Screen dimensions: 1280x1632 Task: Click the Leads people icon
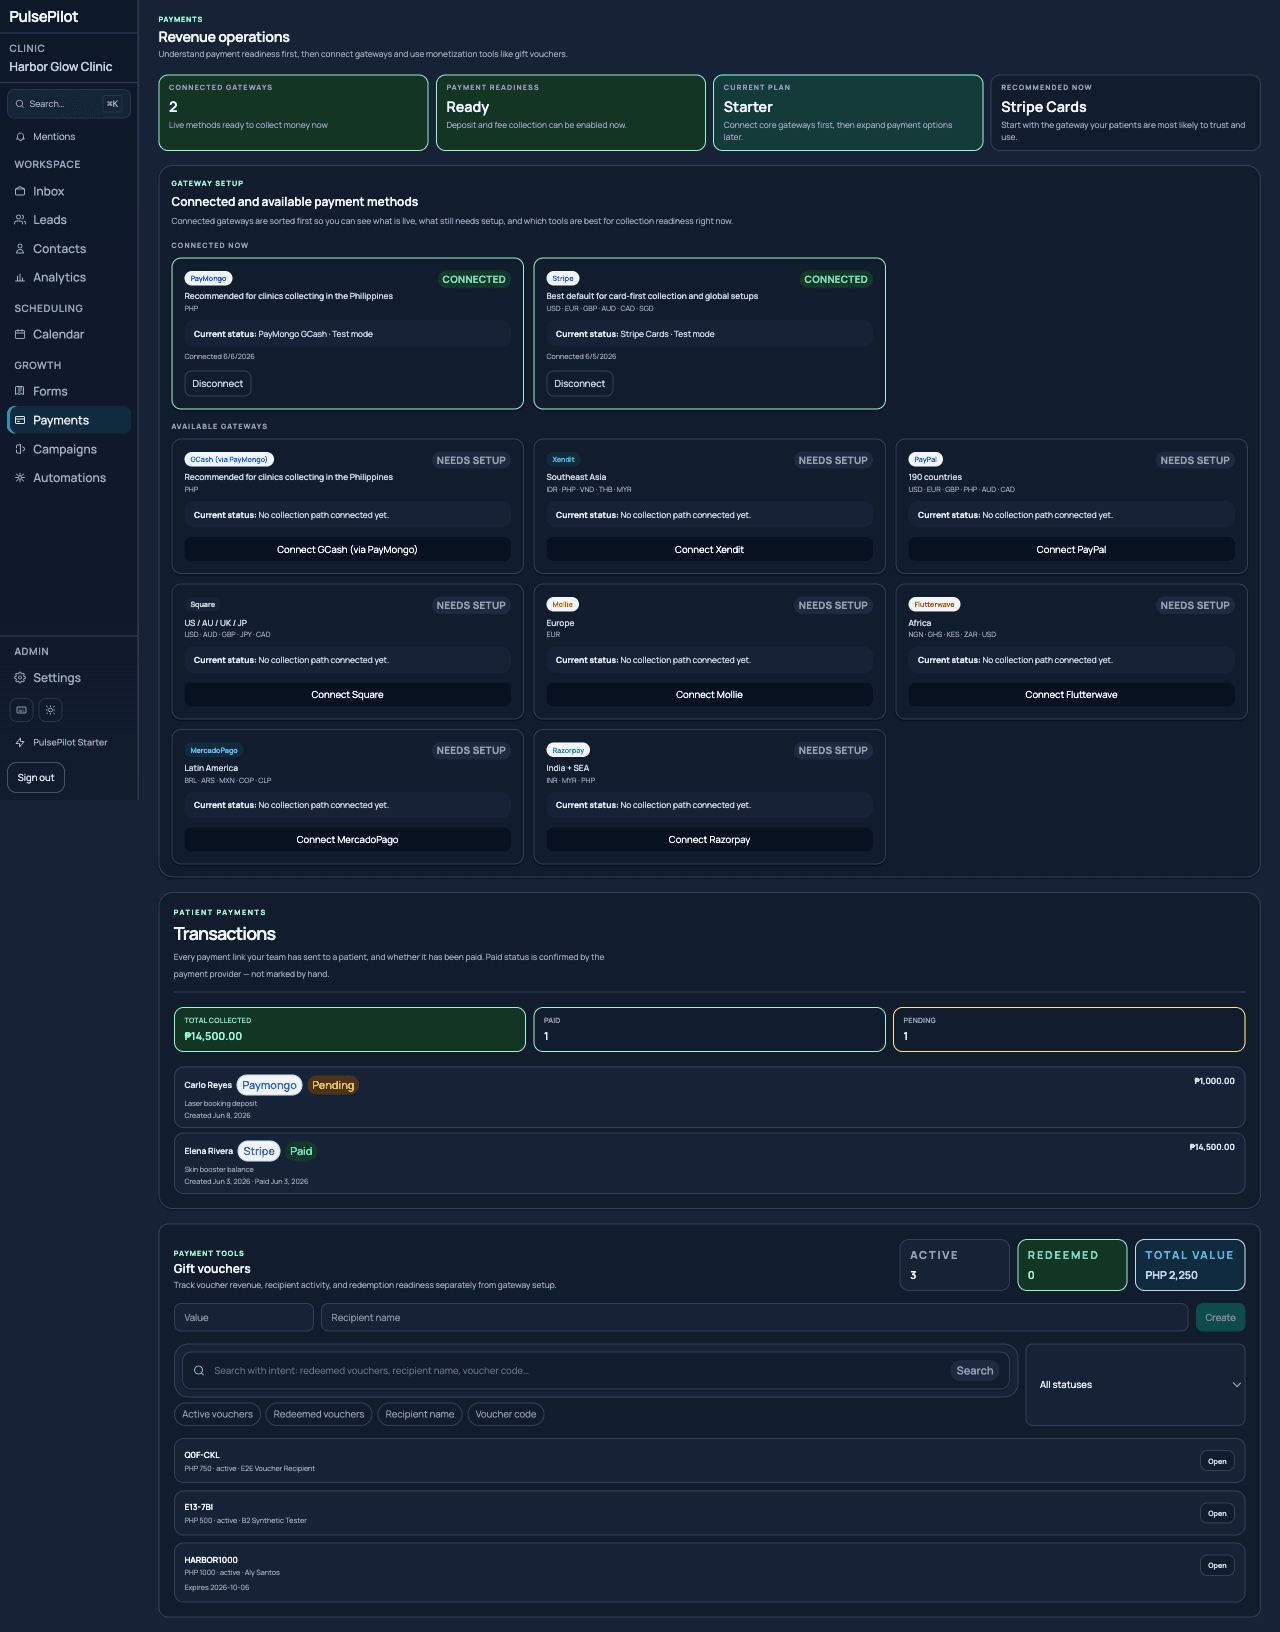20,220
